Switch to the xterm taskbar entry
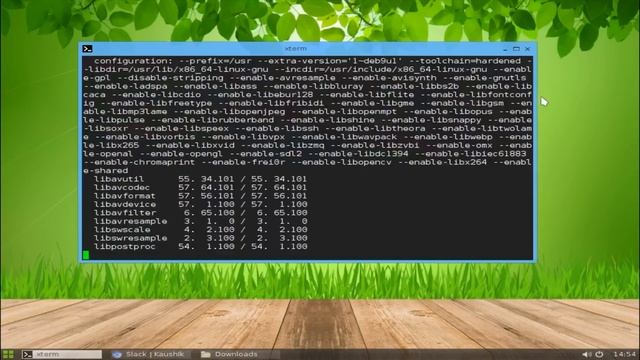The image size is (640, 360). click(62, 354)
